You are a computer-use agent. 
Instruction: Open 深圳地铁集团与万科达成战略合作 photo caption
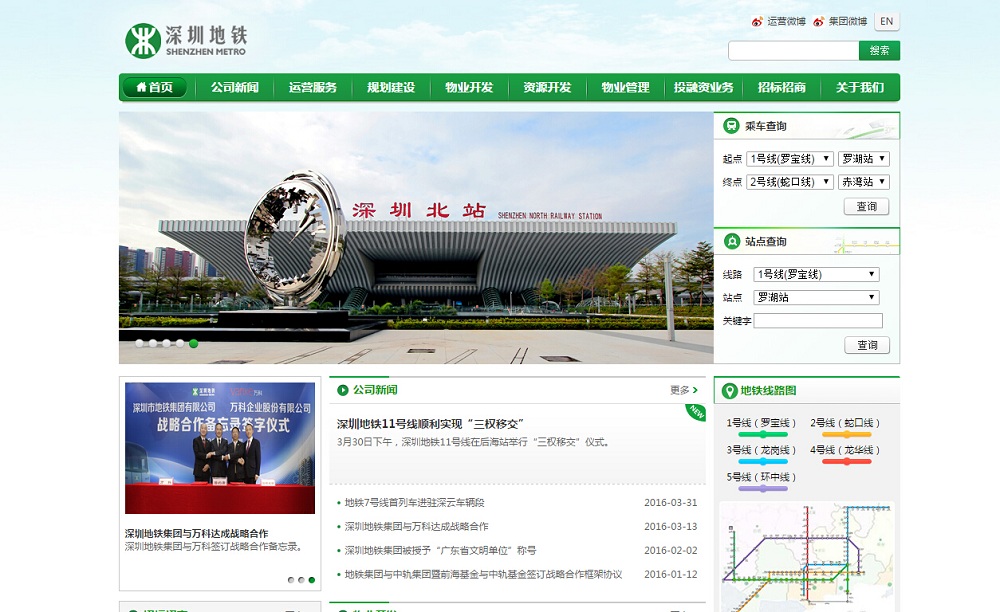(196, 533)
